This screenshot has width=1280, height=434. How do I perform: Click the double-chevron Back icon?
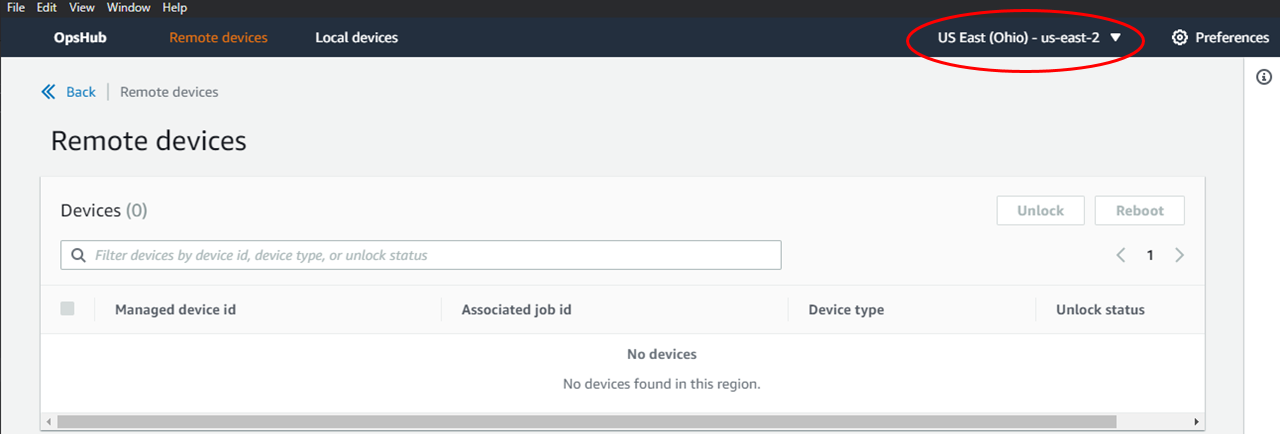click(x=49, y=92)
